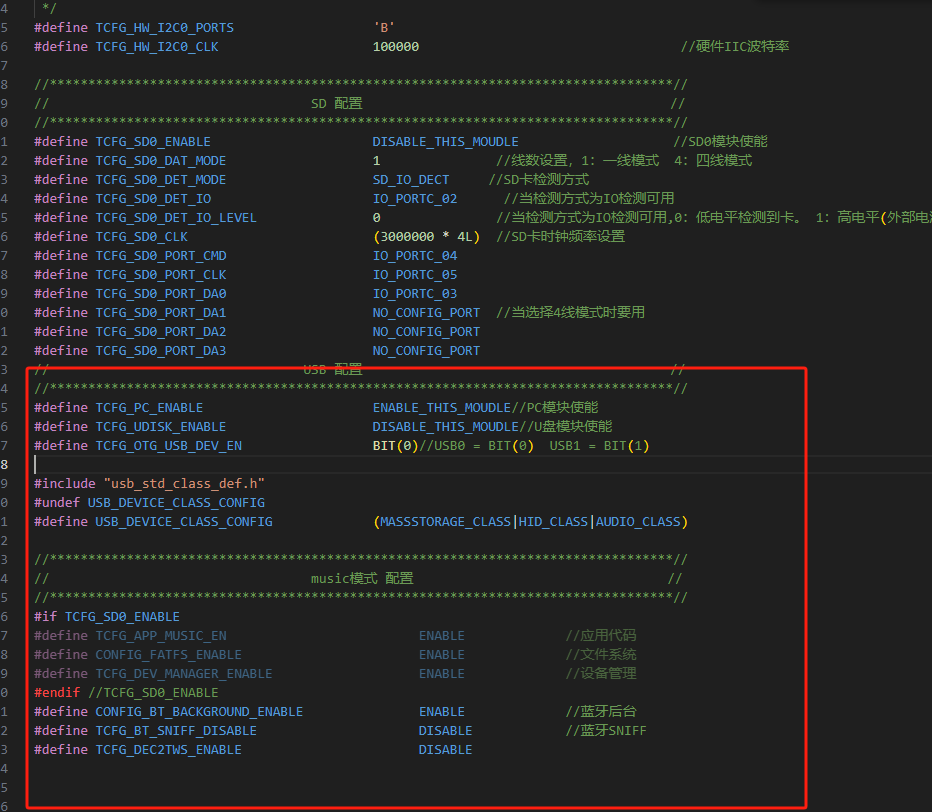Image resolution: width=932 pixels, height=812 pixels.
Task: Click CONFIG_FATFS_ENABLE macro name
Action: (x=169, y=656)
